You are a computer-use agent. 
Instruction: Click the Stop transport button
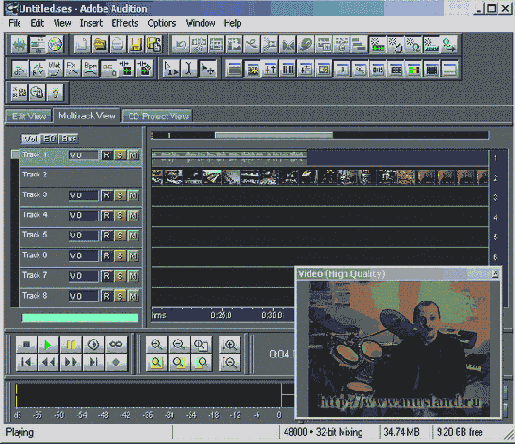click(x=26, y=344)
